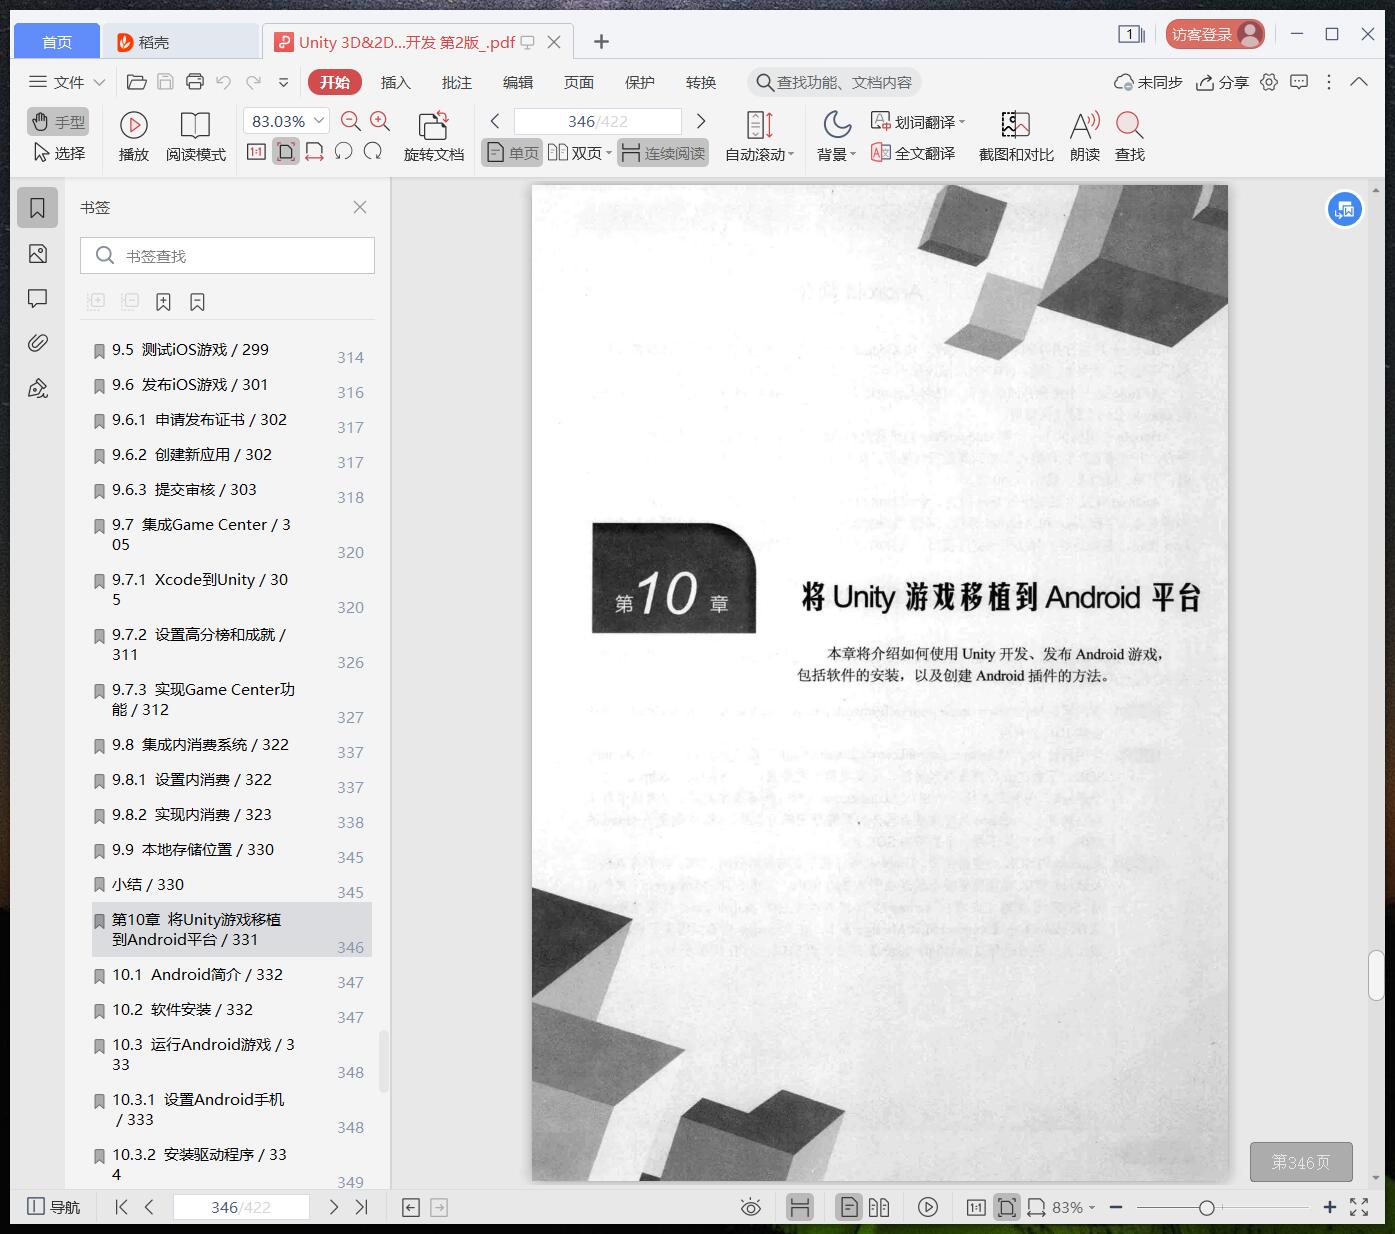Image resolution: width=1395 pixels, height=1234 pixels.
Task: Open the 批注 ribbon tab
Action: tap(457, 82)
